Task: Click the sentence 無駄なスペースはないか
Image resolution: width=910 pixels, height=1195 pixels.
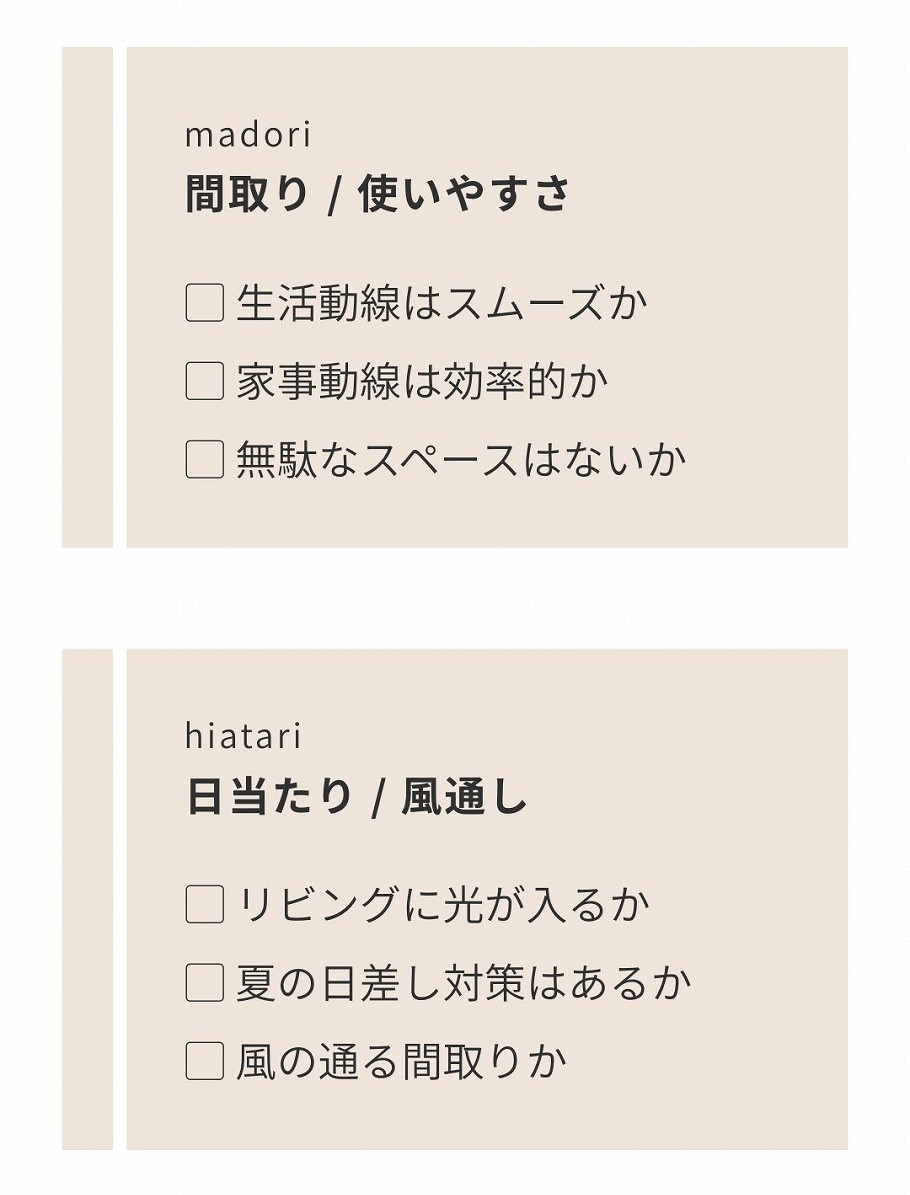Action: tap(461, 460)
